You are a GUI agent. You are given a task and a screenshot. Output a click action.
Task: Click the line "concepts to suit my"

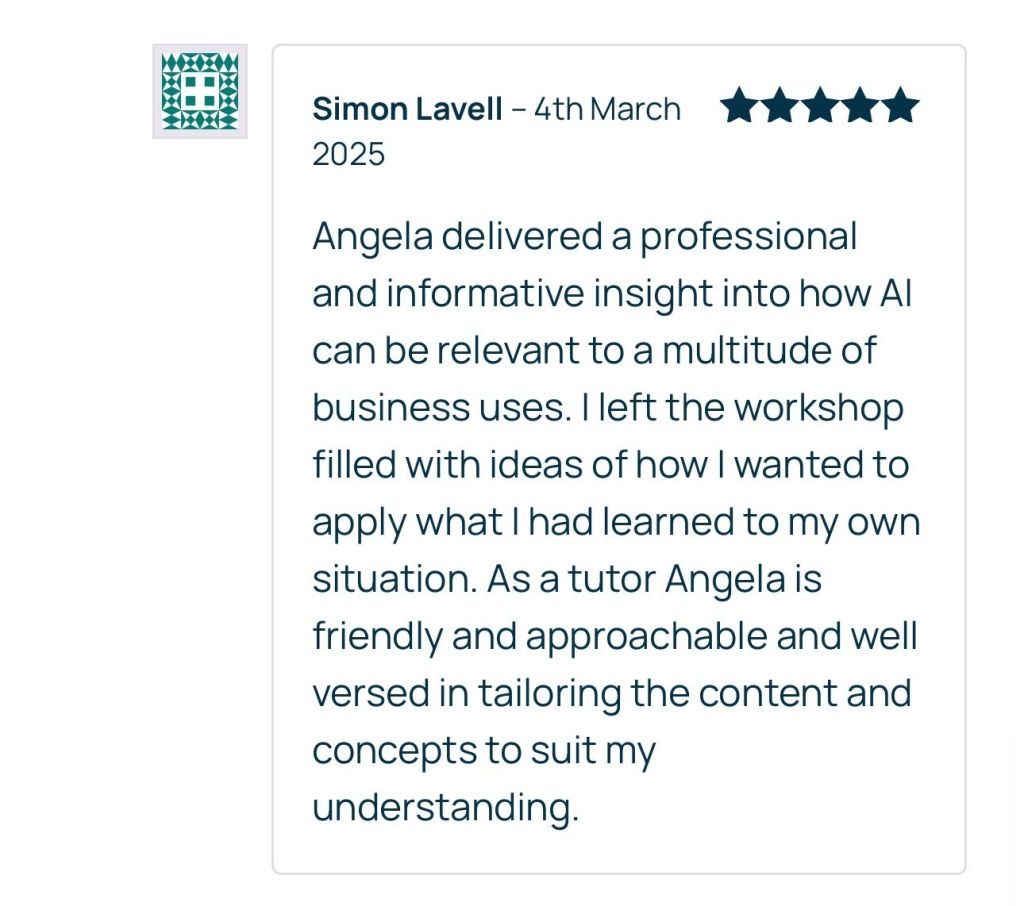click(483, 750)
